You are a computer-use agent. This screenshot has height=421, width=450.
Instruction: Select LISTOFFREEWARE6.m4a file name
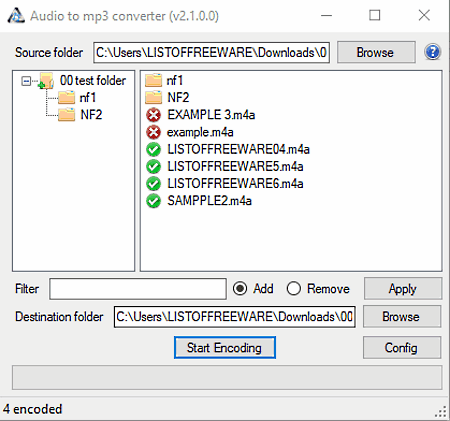pos(235,184)
